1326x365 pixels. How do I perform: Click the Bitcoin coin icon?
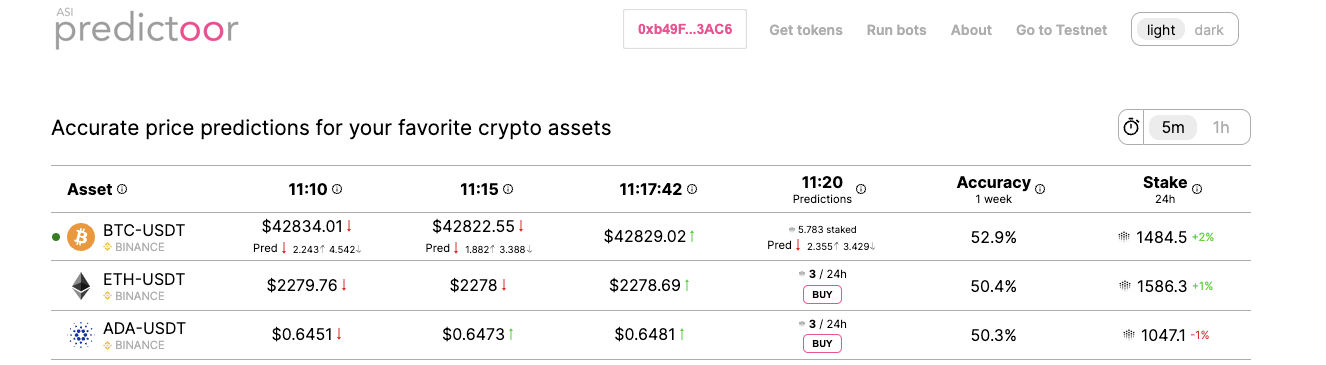click(x=80, y=237)
